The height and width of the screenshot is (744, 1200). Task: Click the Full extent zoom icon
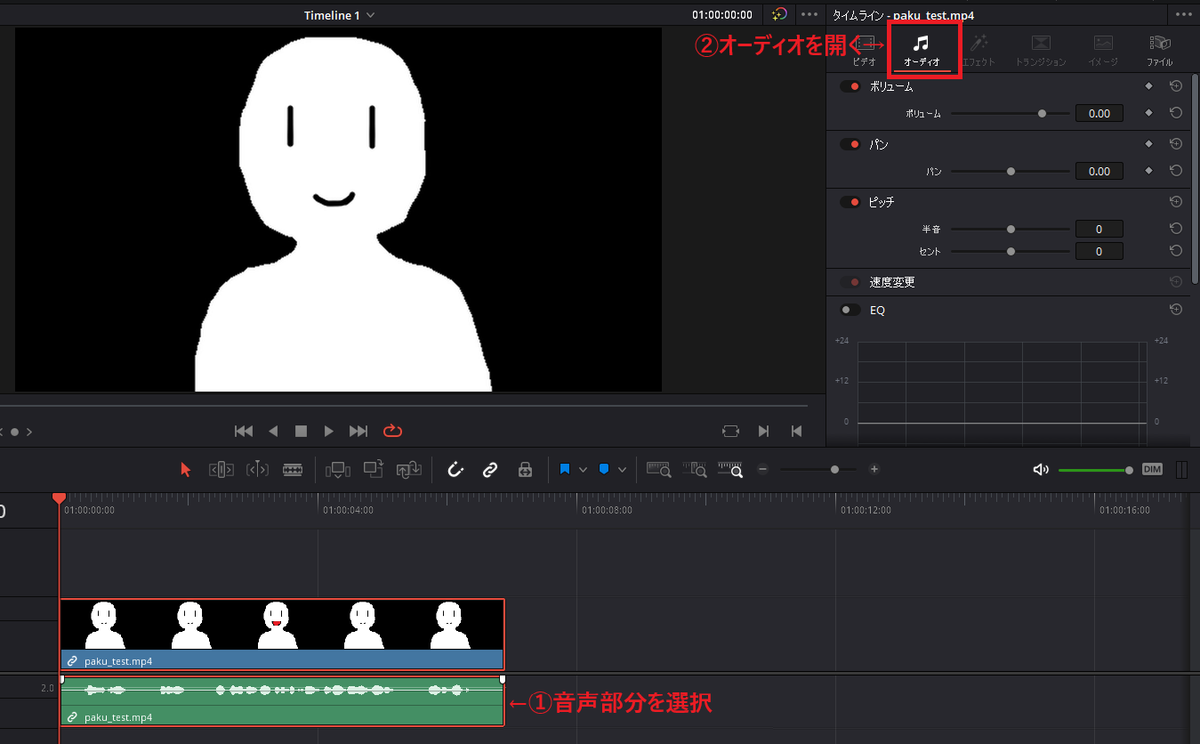[659, 469]
